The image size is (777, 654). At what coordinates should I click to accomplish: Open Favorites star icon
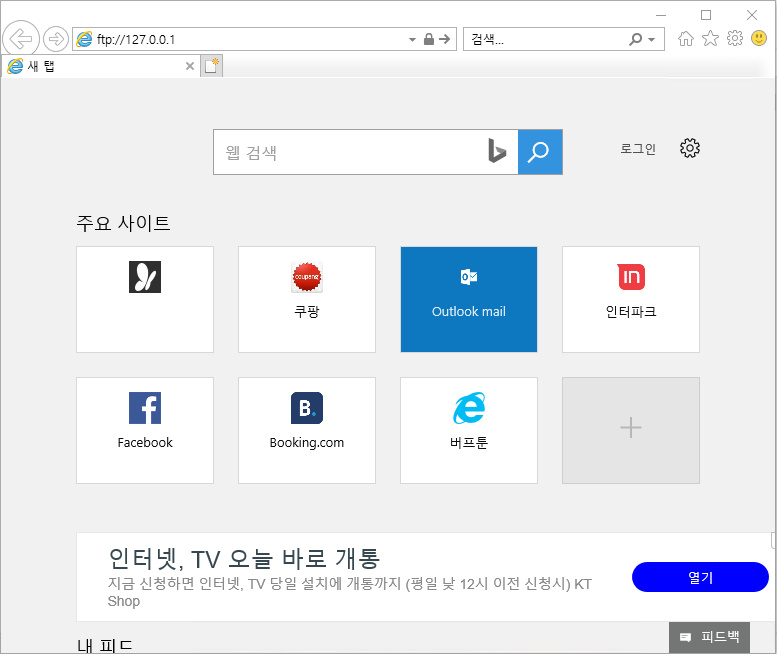[710, 38]
